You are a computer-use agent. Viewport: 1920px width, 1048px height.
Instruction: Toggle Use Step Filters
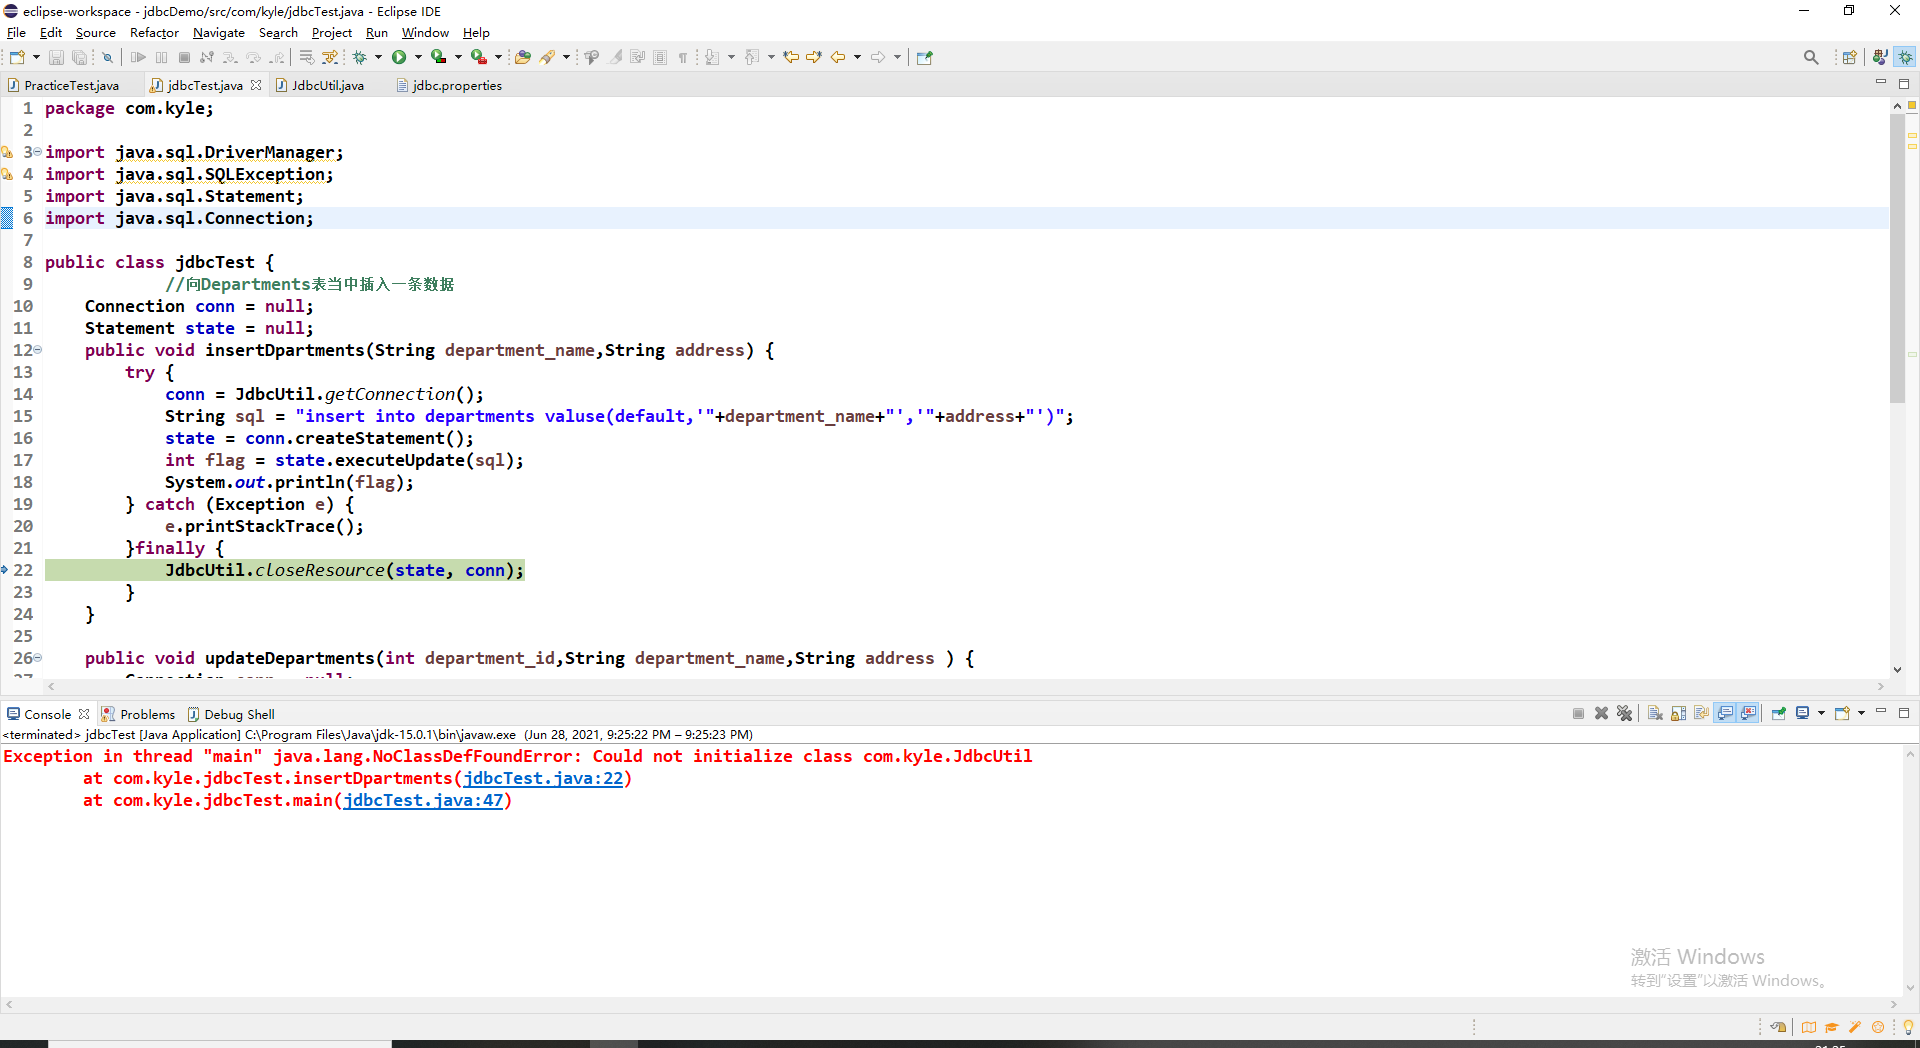[329, 57]
